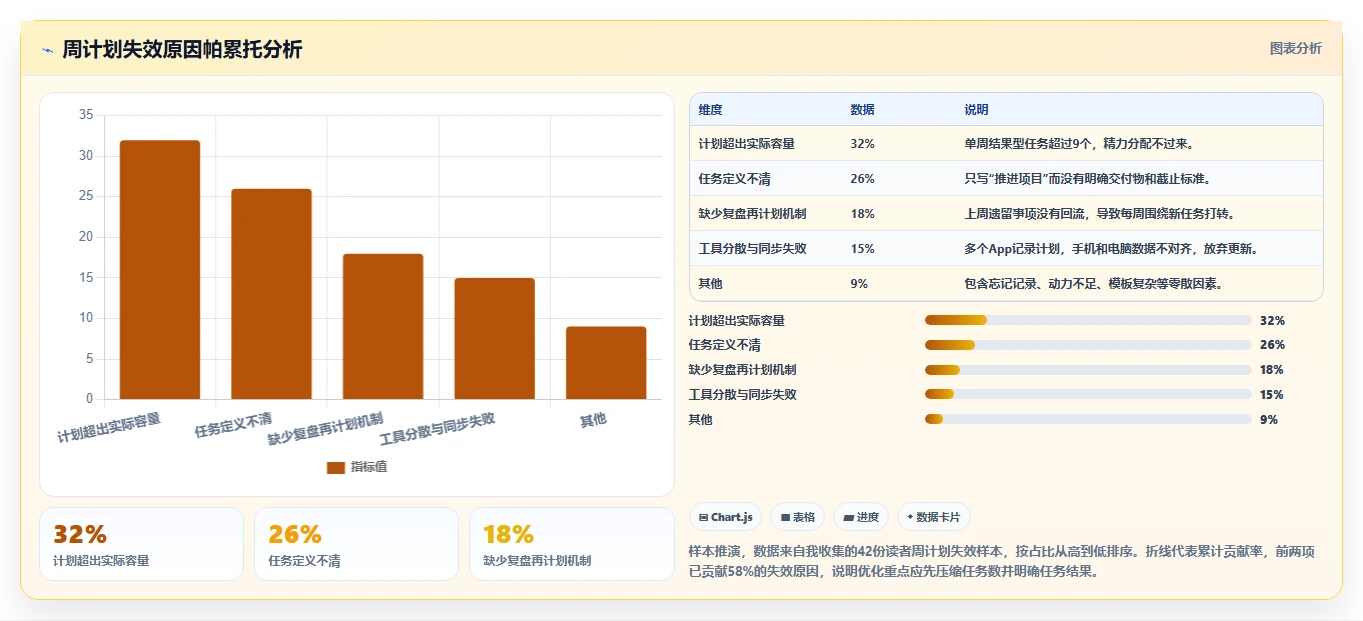Click the 缺少复盘再计划机制 progress bar

pyautogui.click(x=1088, y=370)
